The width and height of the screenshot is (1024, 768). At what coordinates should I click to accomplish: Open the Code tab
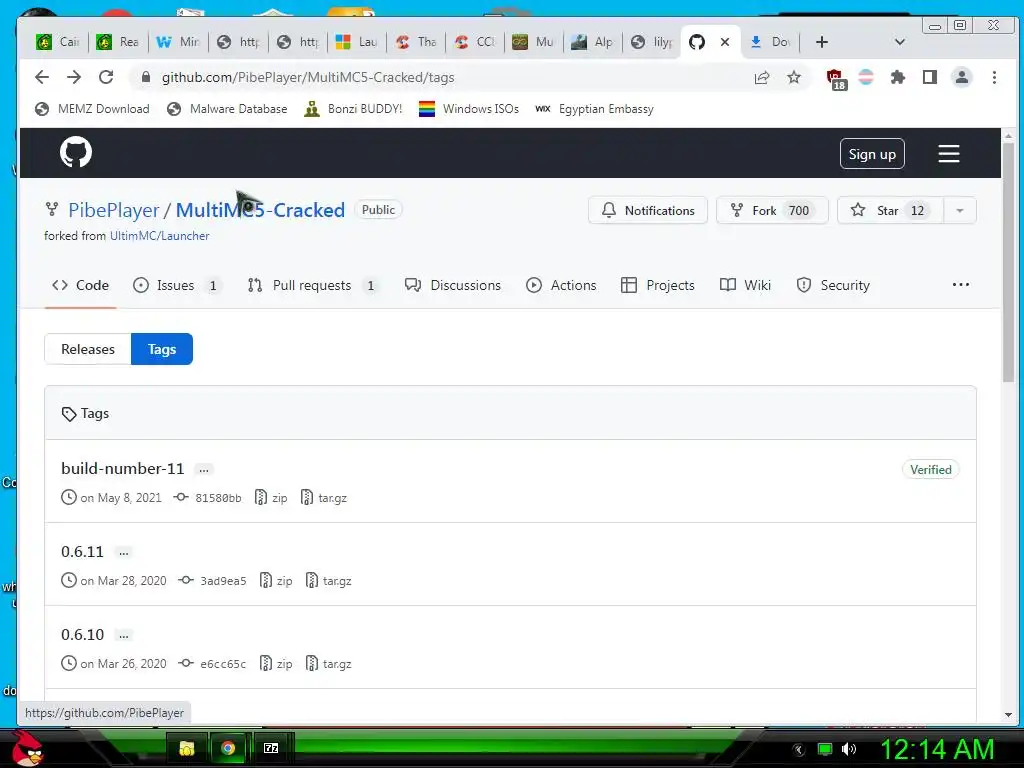click(x=80, y=285)
